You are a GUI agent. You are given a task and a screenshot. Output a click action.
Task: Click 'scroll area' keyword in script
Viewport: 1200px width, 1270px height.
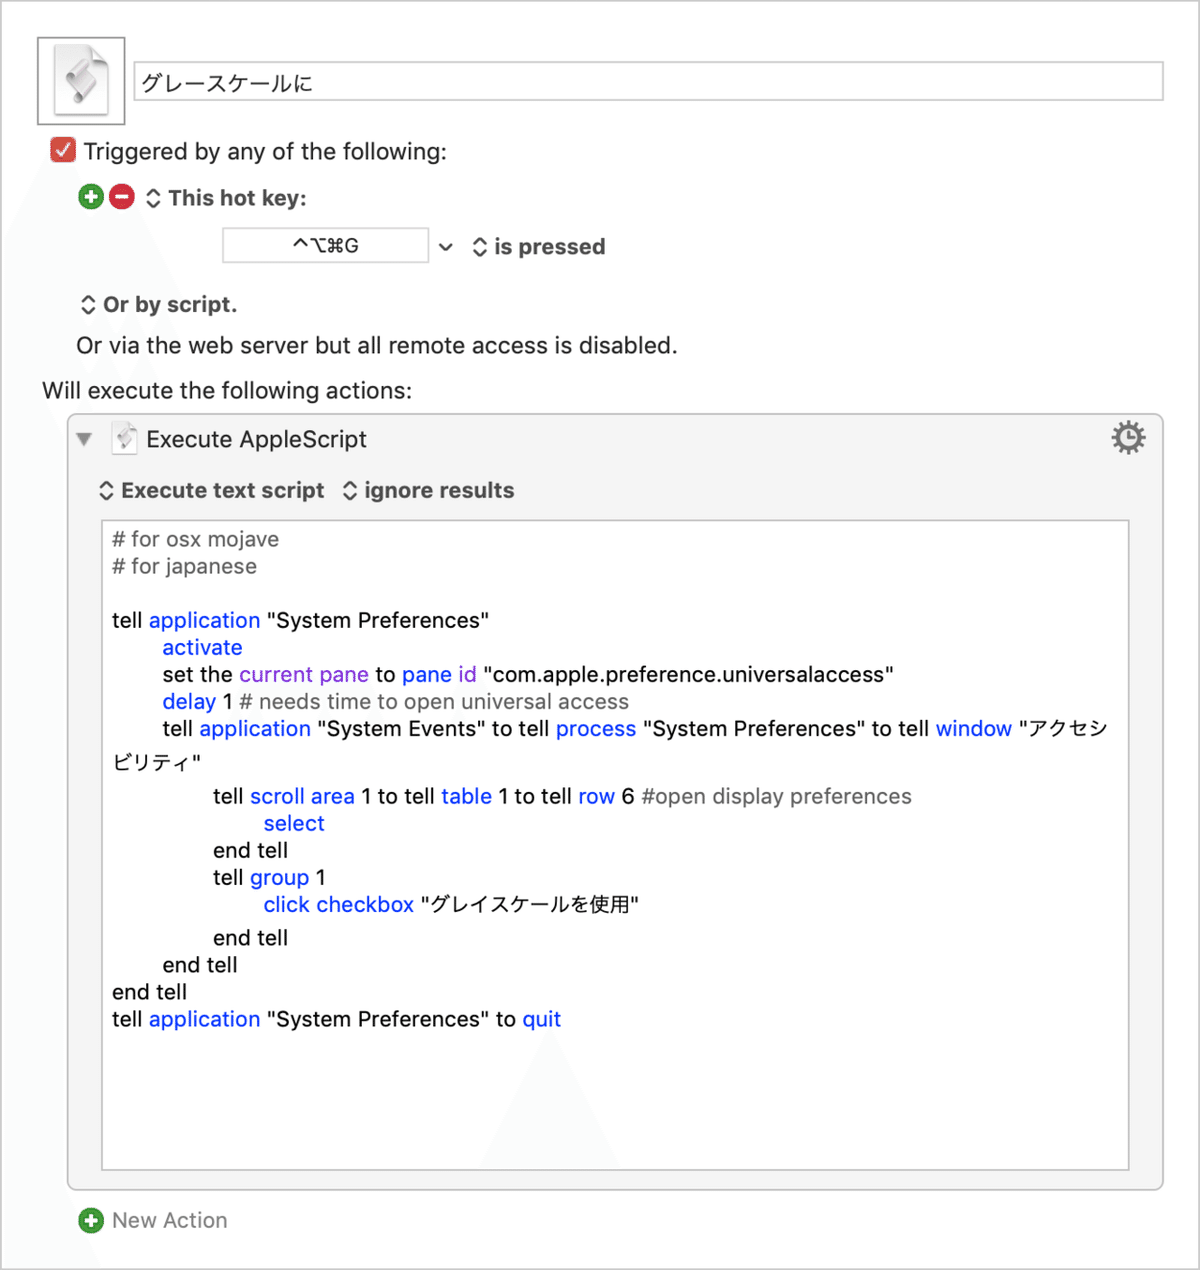(x=302, y=796)
